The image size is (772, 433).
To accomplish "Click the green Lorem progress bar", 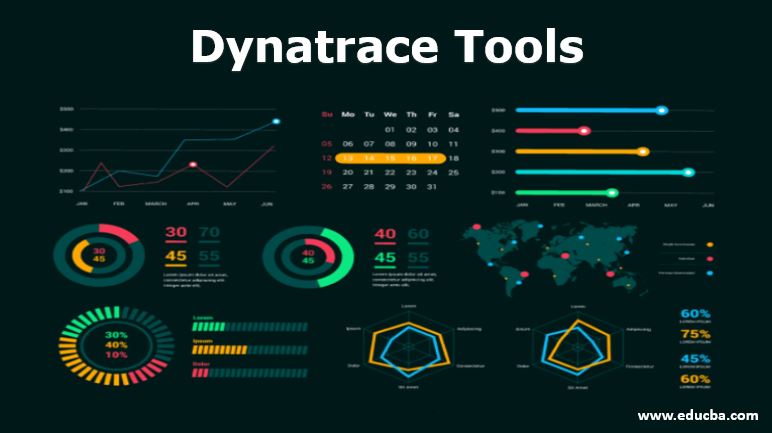I will [250, 327].
